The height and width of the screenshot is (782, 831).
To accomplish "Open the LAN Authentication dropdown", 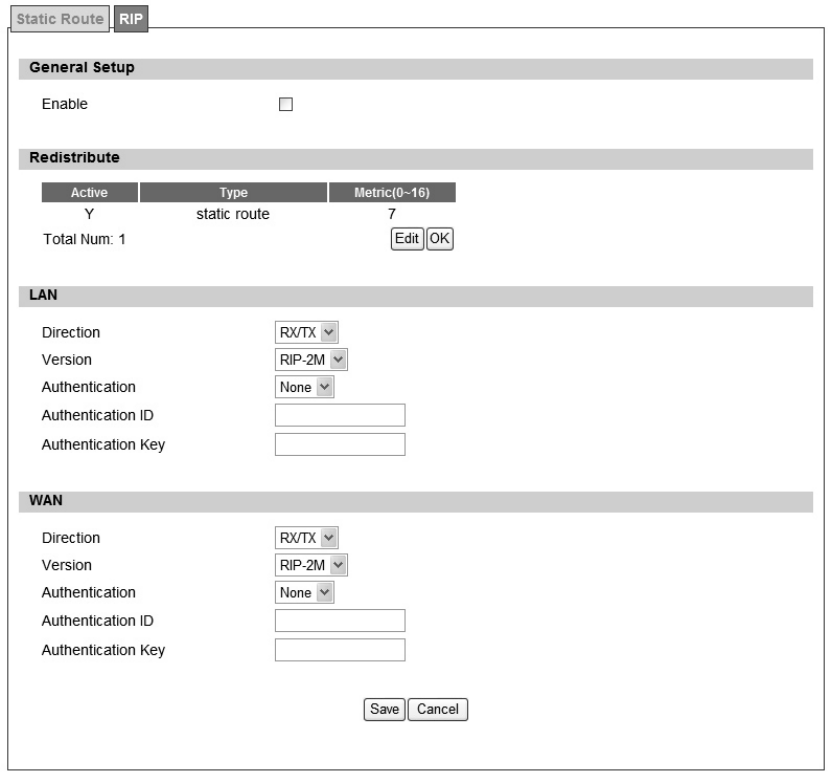I will 304,387.
